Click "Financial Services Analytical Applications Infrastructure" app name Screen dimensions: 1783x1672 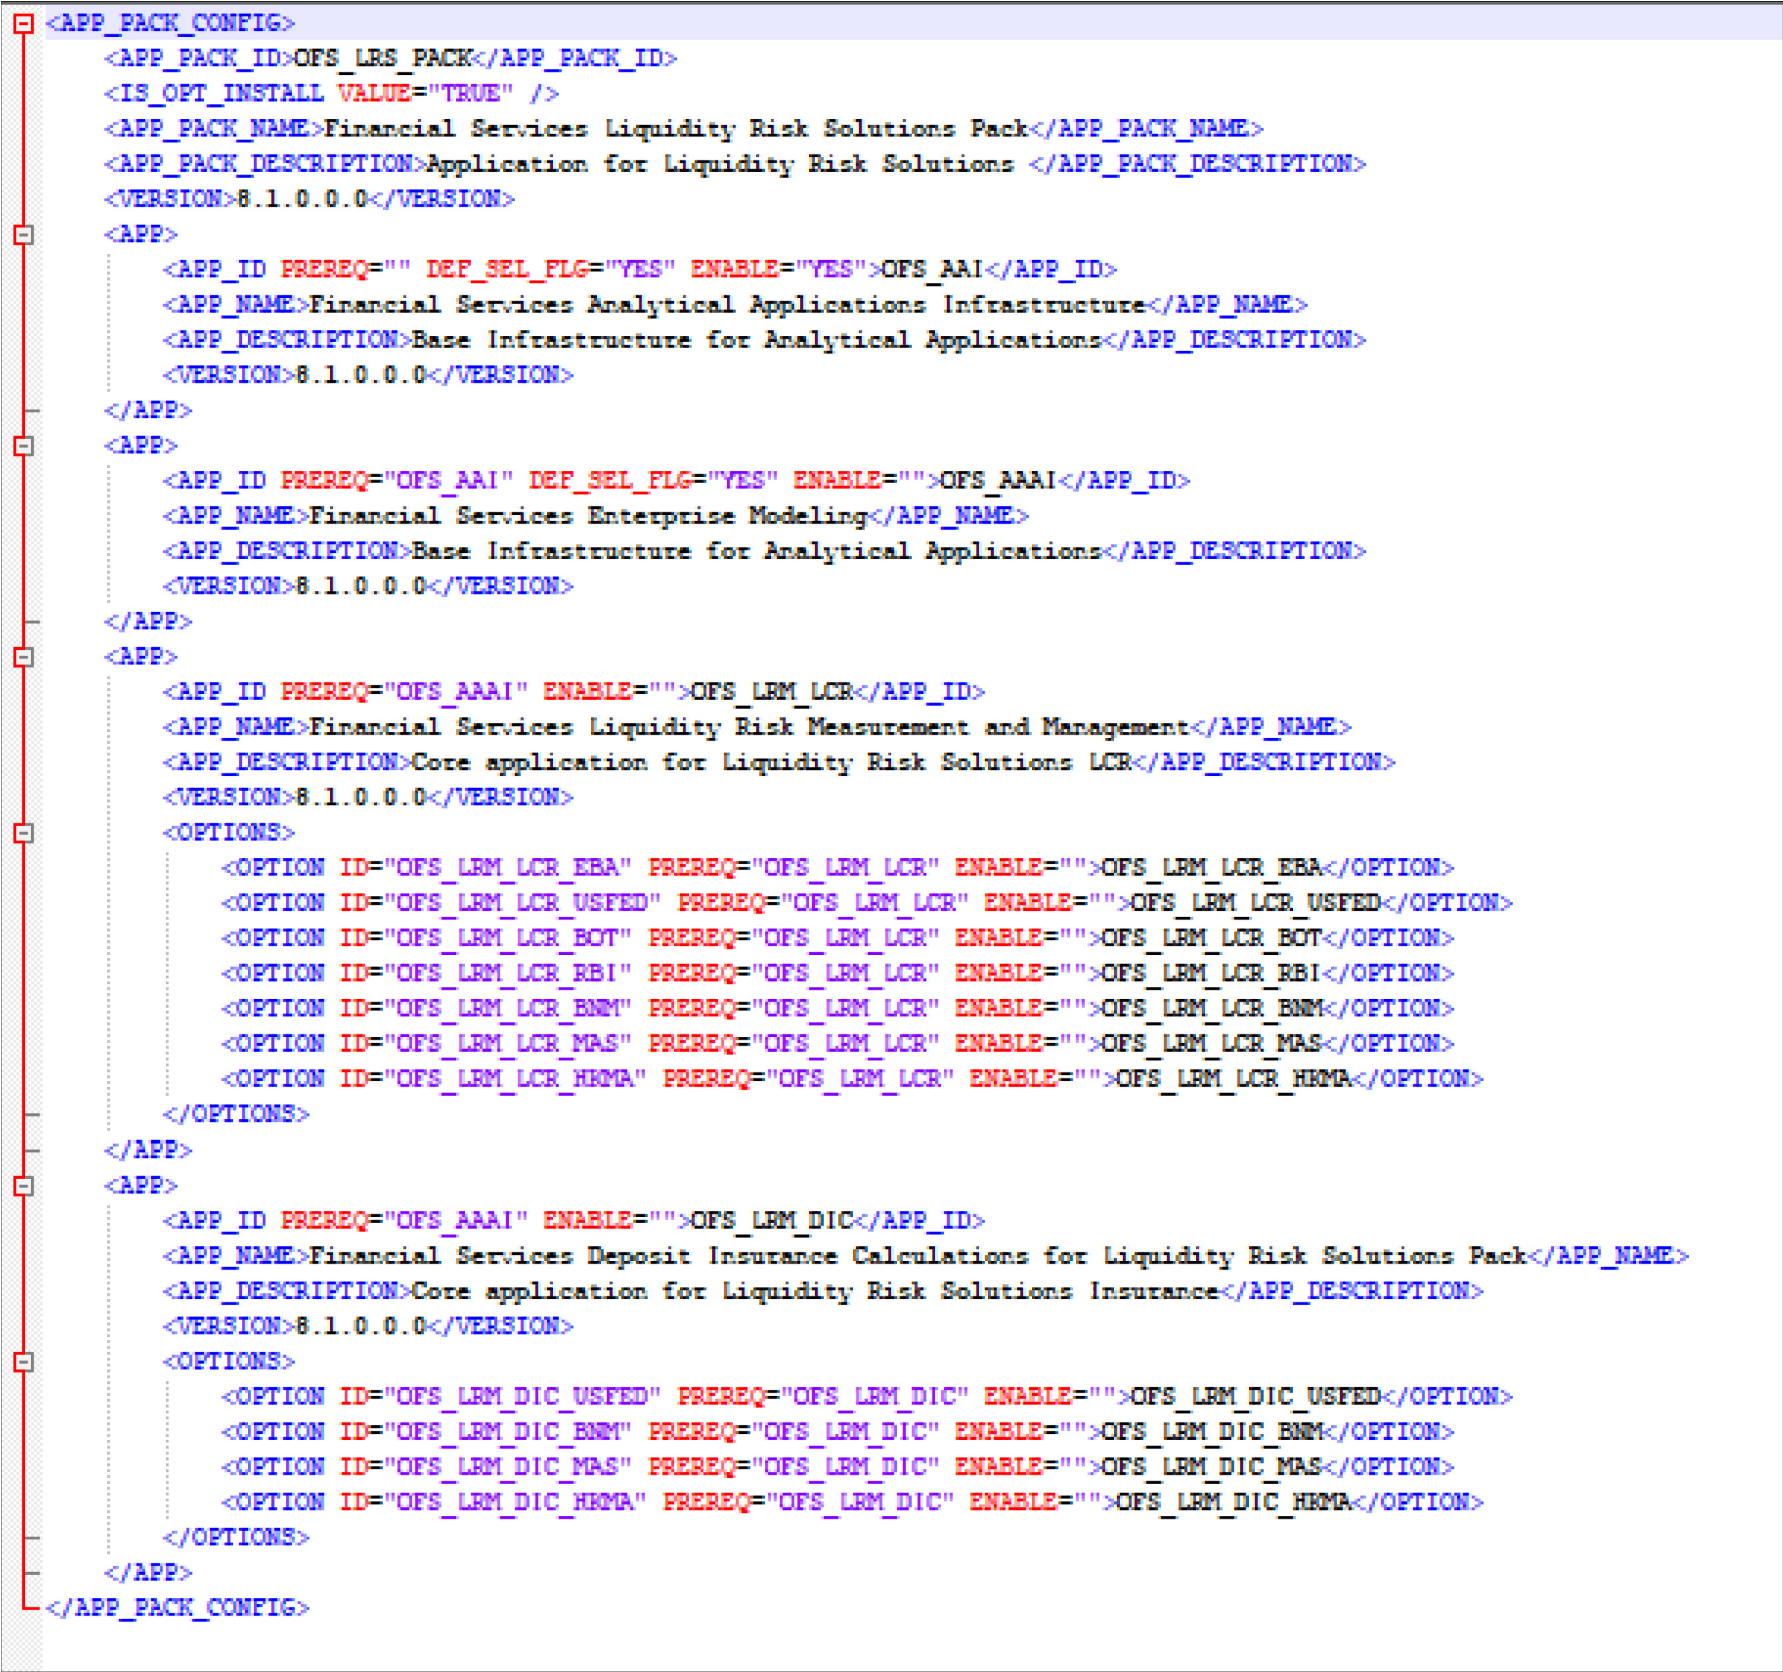pyautogui.click(x=727, y=305)
